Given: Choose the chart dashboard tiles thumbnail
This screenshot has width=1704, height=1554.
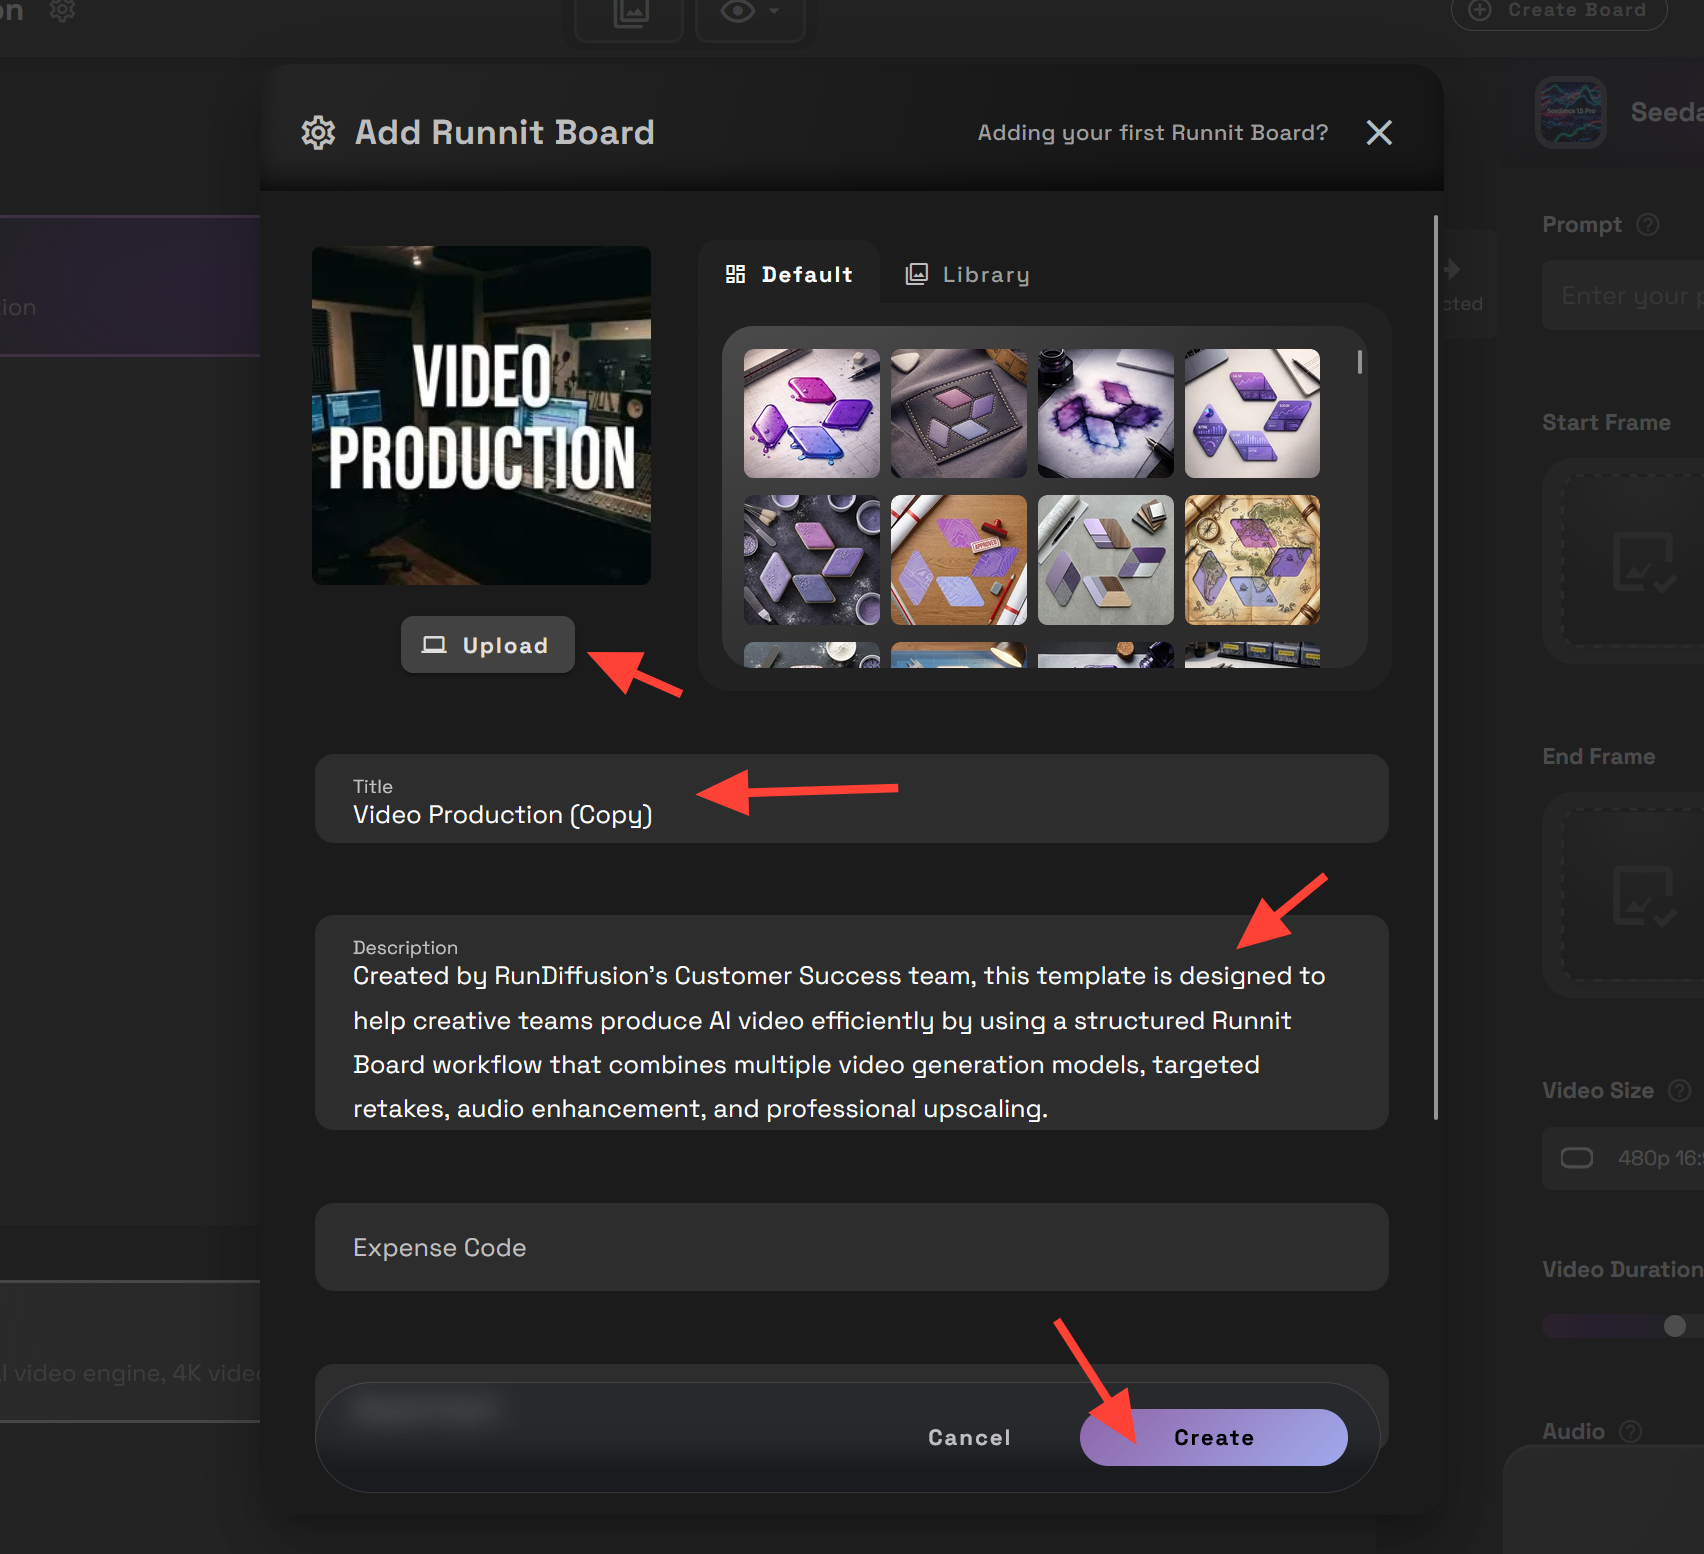Looking at the screenshot, I should pyautogui.click(x=1252, y=413).
